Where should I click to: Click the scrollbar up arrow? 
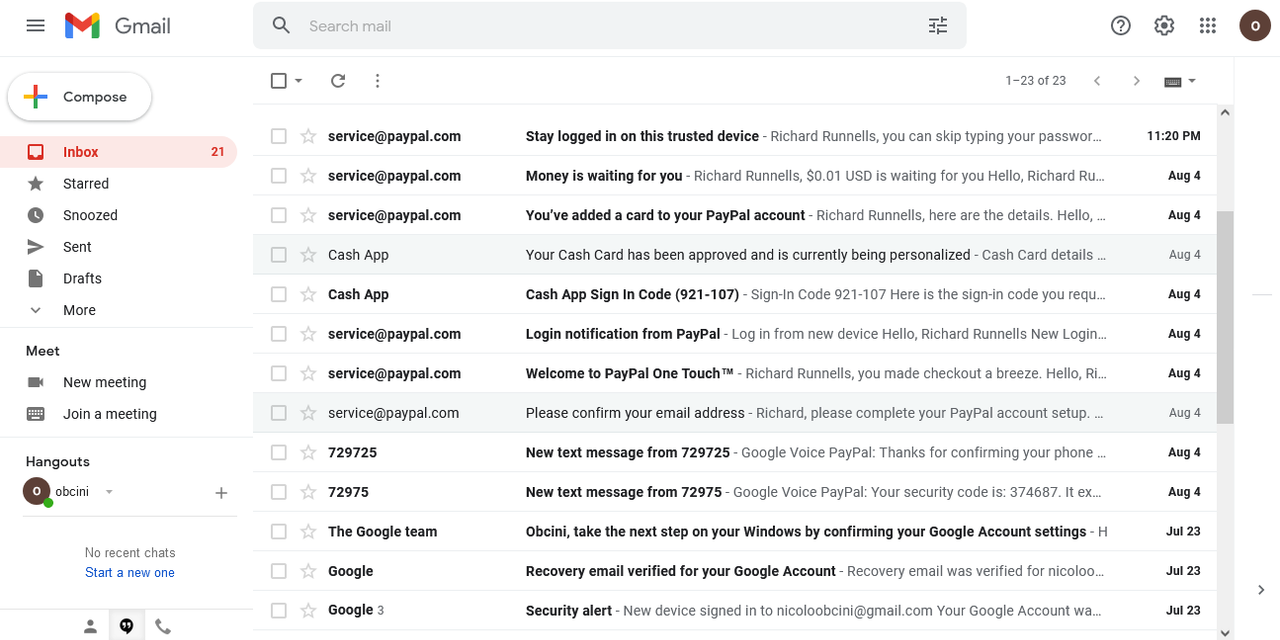tap(1226, 113)
